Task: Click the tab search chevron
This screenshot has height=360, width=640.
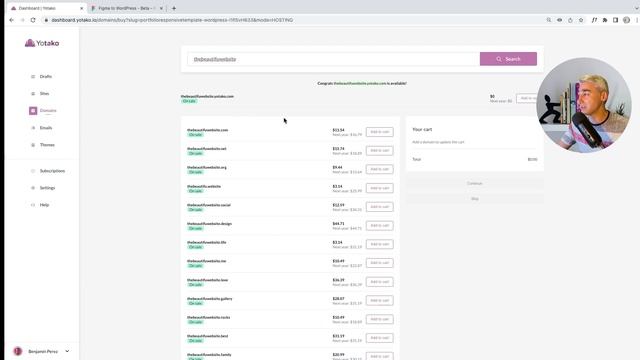Action: point(637,8)
